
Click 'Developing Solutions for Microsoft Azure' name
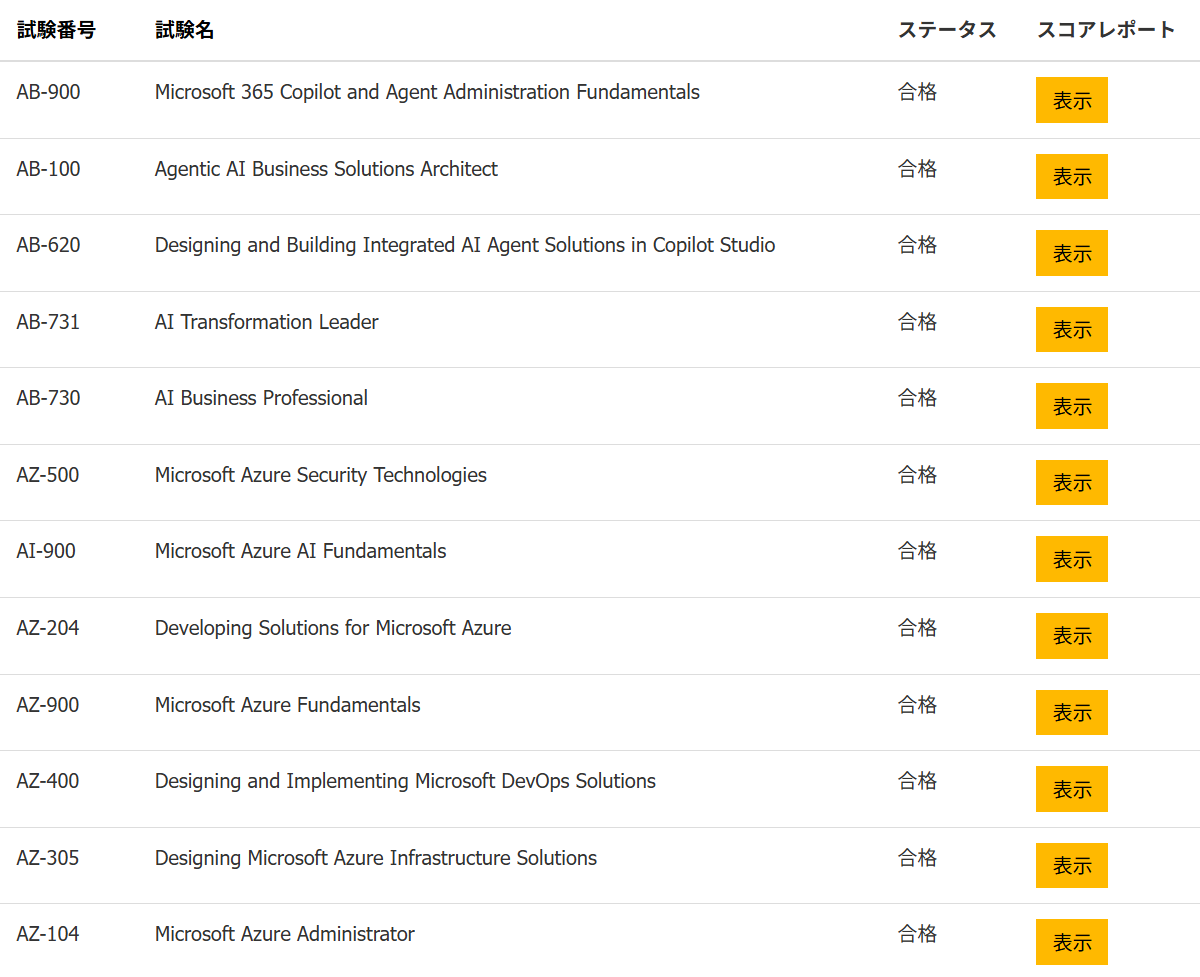click(333, 628)
